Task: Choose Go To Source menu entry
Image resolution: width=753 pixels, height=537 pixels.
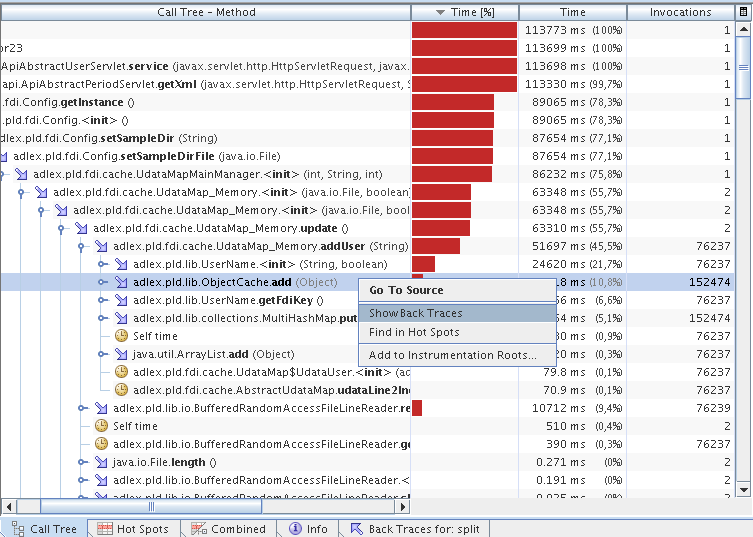Action: (457, 290)
